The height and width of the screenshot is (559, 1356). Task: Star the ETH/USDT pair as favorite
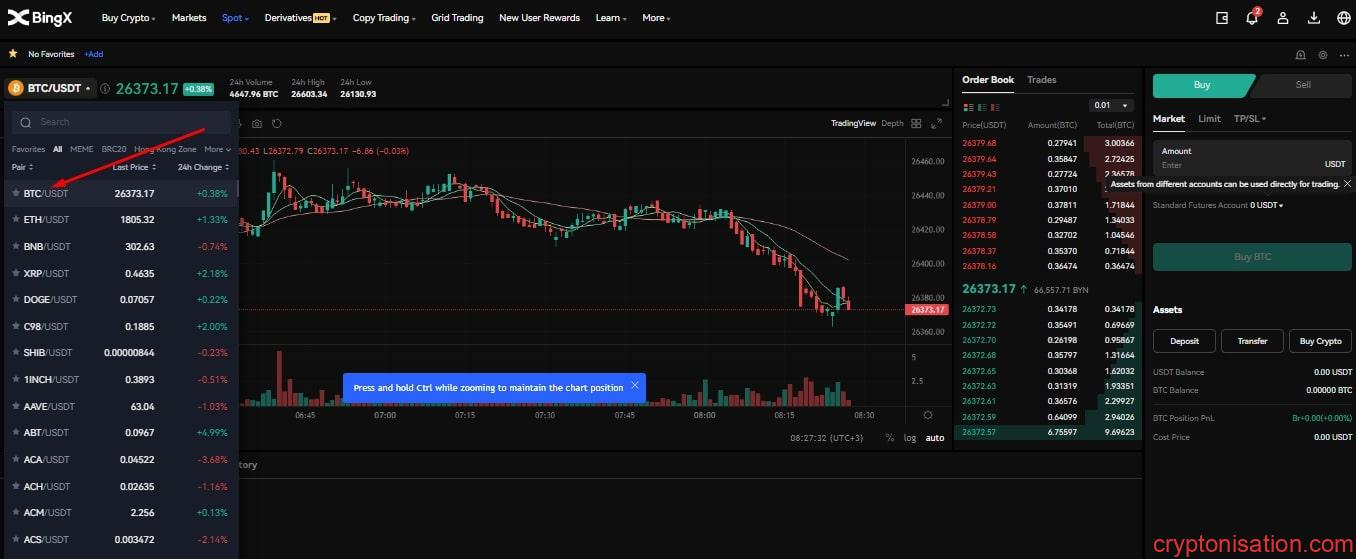coord(15,220)
